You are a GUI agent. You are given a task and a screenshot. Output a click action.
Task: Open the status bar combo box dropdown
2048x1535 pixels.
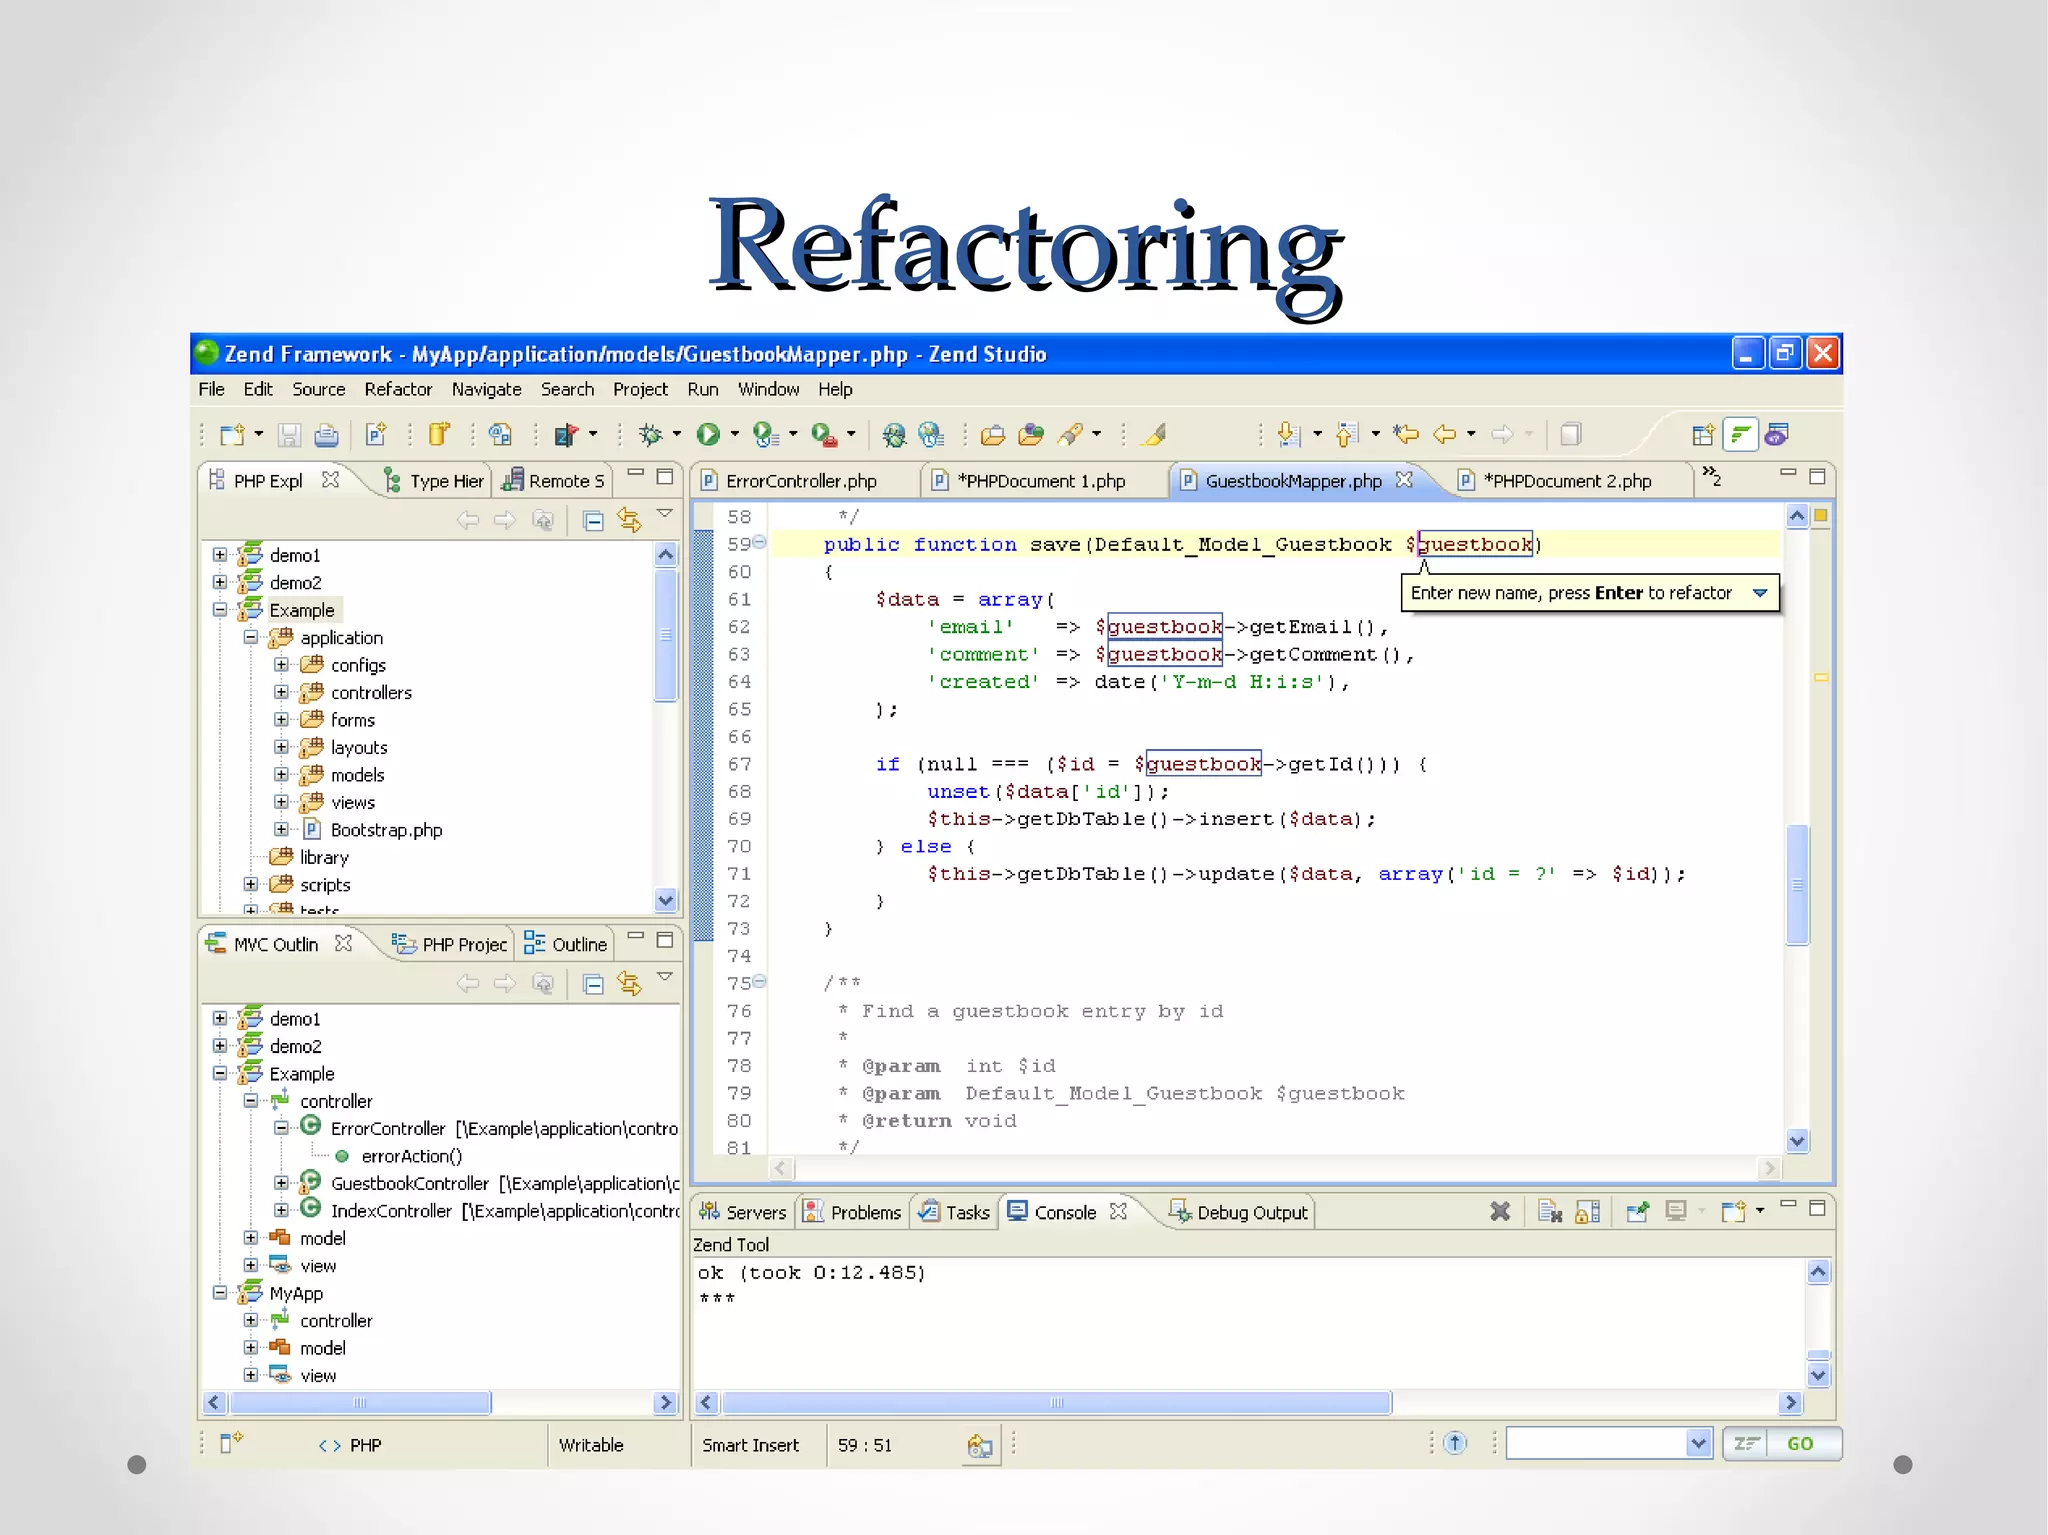(x=1697, y=1443)
